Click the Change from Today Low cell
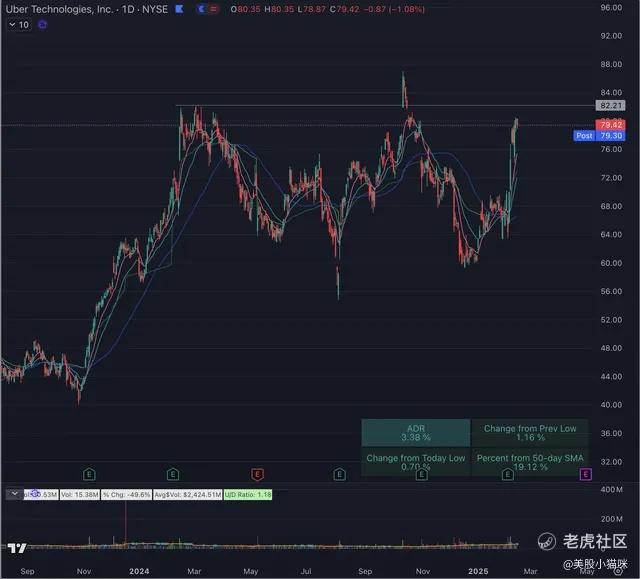 [x=416, y=462]
